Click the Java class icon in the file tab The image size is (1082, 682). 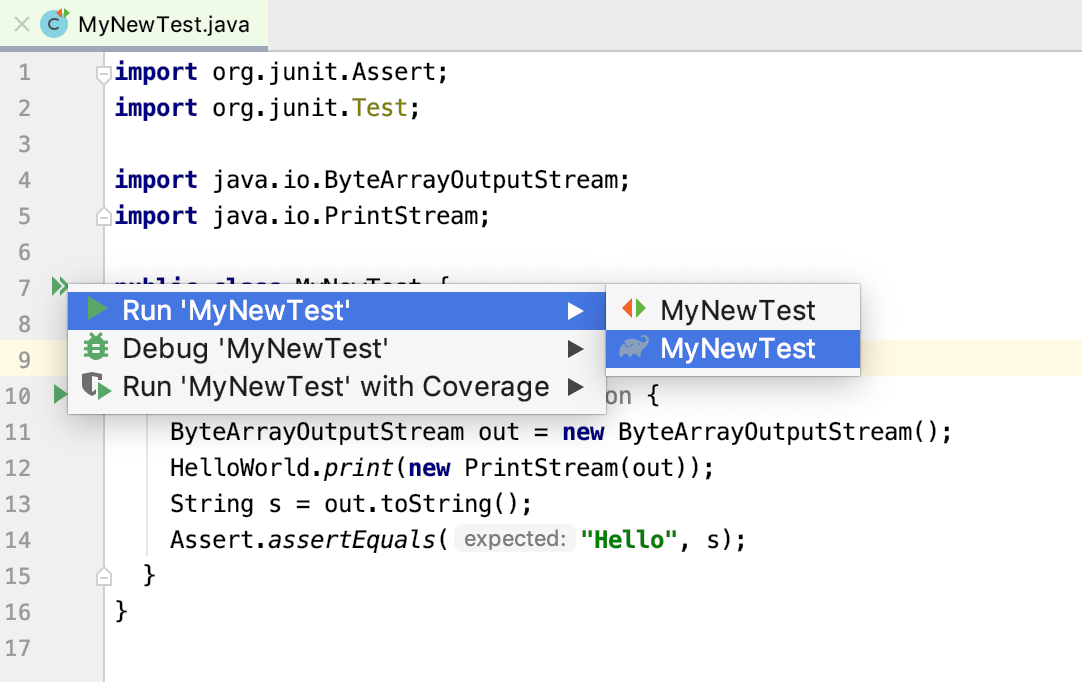tap(54, 24)
